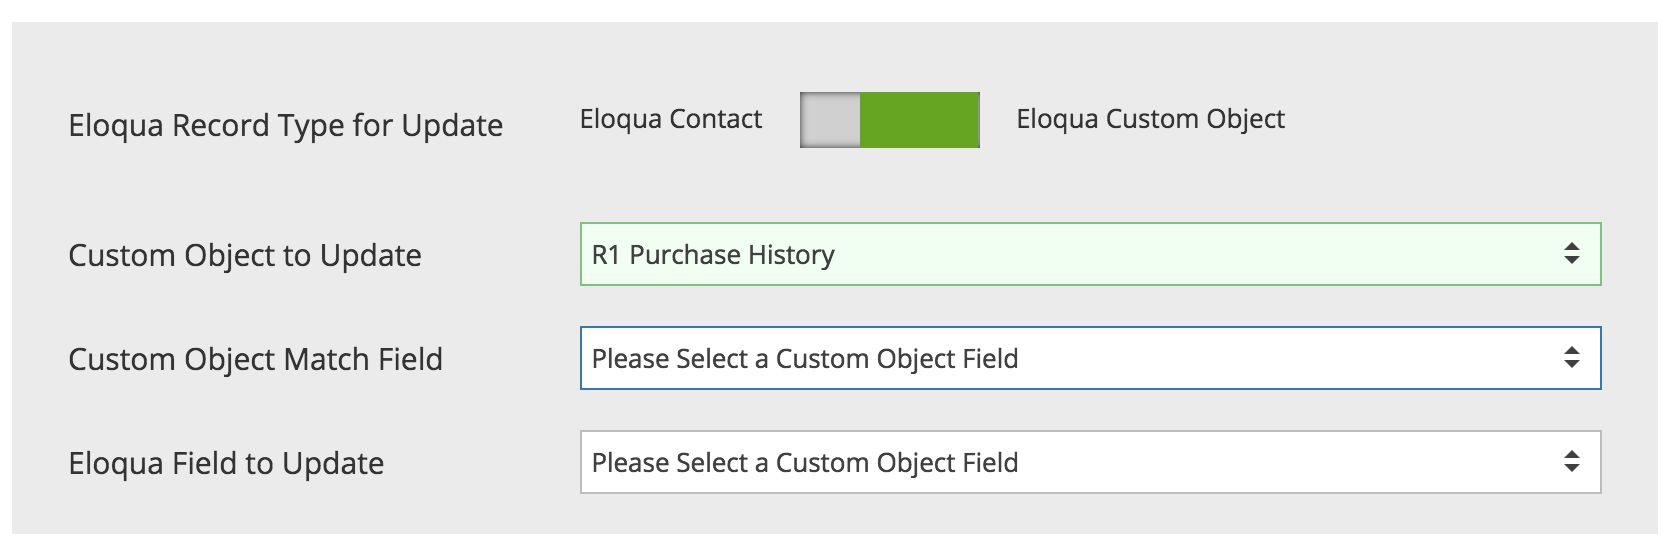Screen dimensions: 1676x554
Task: Click the arrows icon on R1 Purchase History select
Action: point(1572,254)
